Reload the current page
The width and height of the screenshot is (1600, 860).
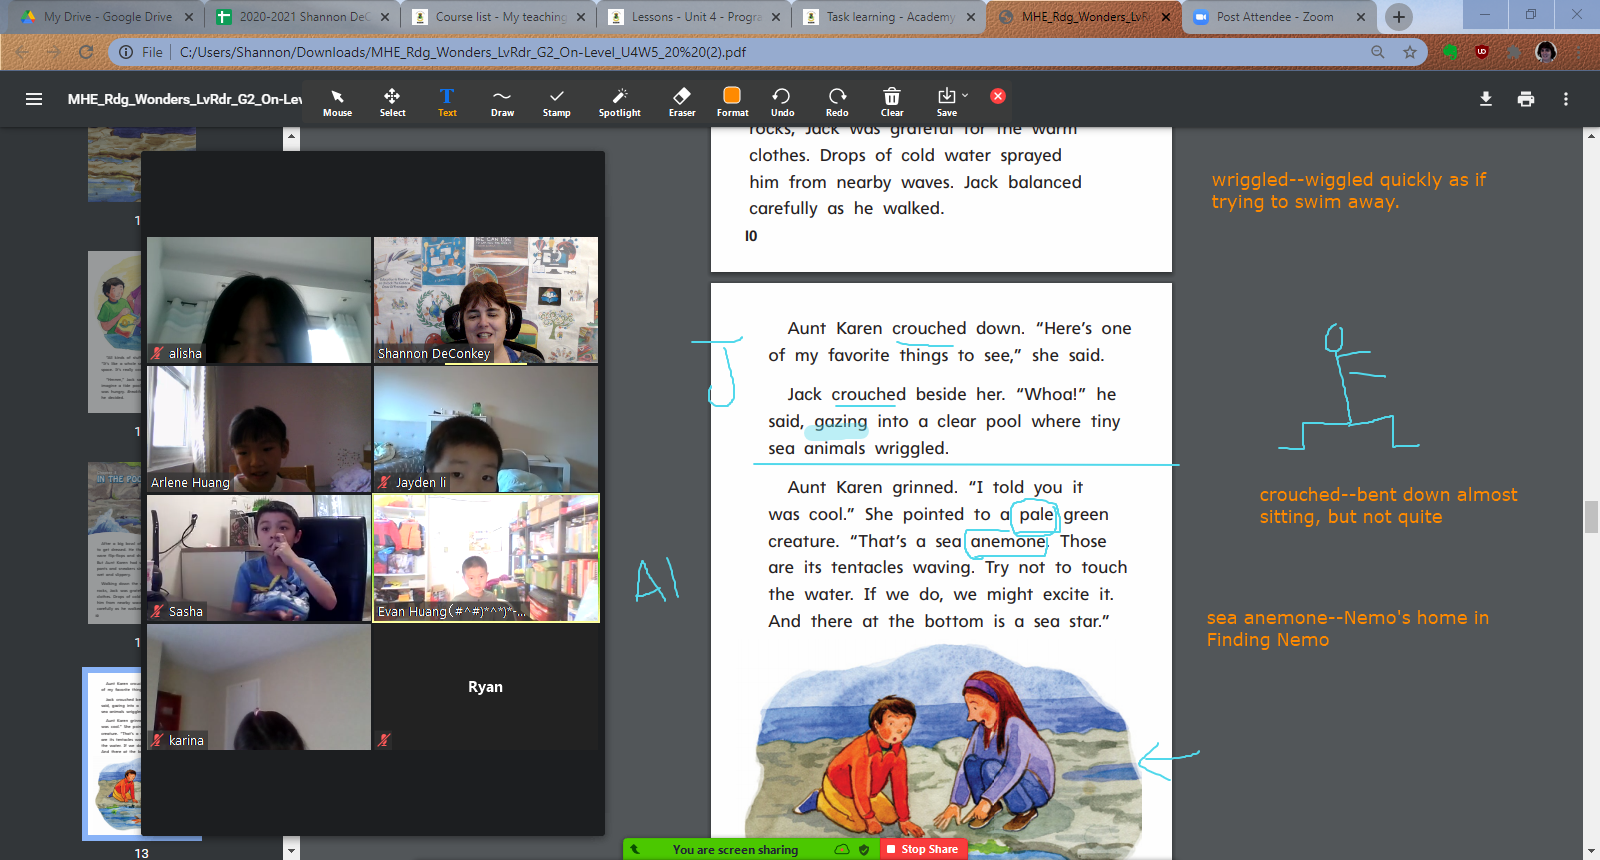tap(86, 52)
